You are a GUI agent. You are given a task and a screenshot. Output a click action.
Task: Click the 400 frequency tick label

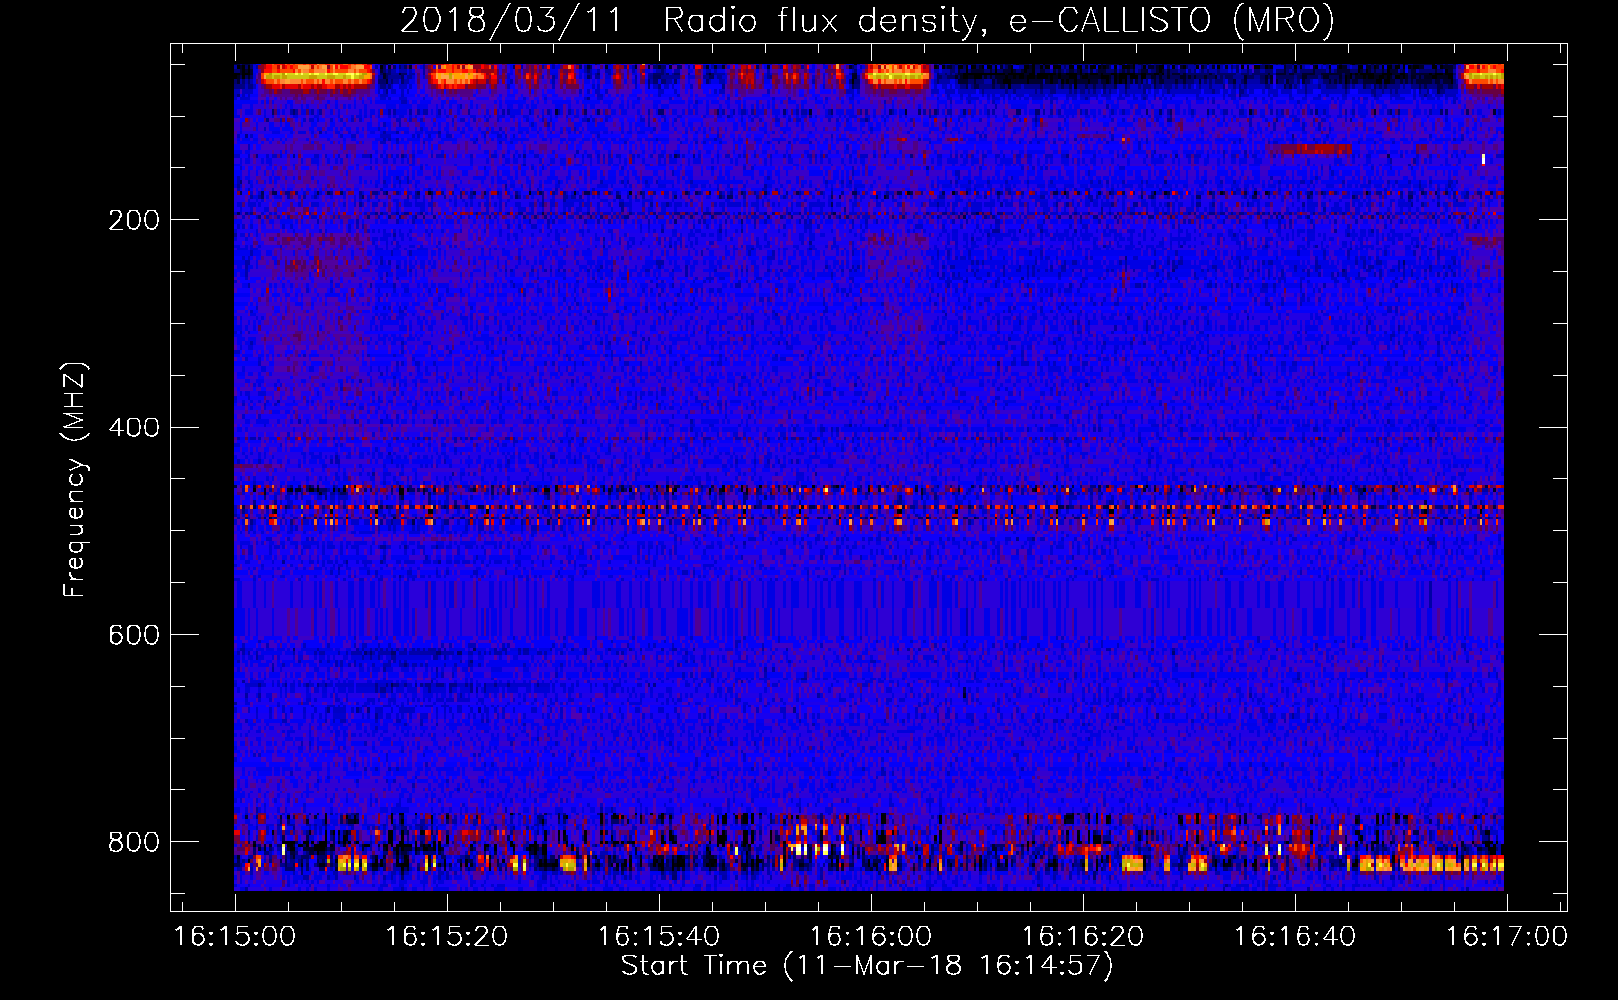(134, 428)
